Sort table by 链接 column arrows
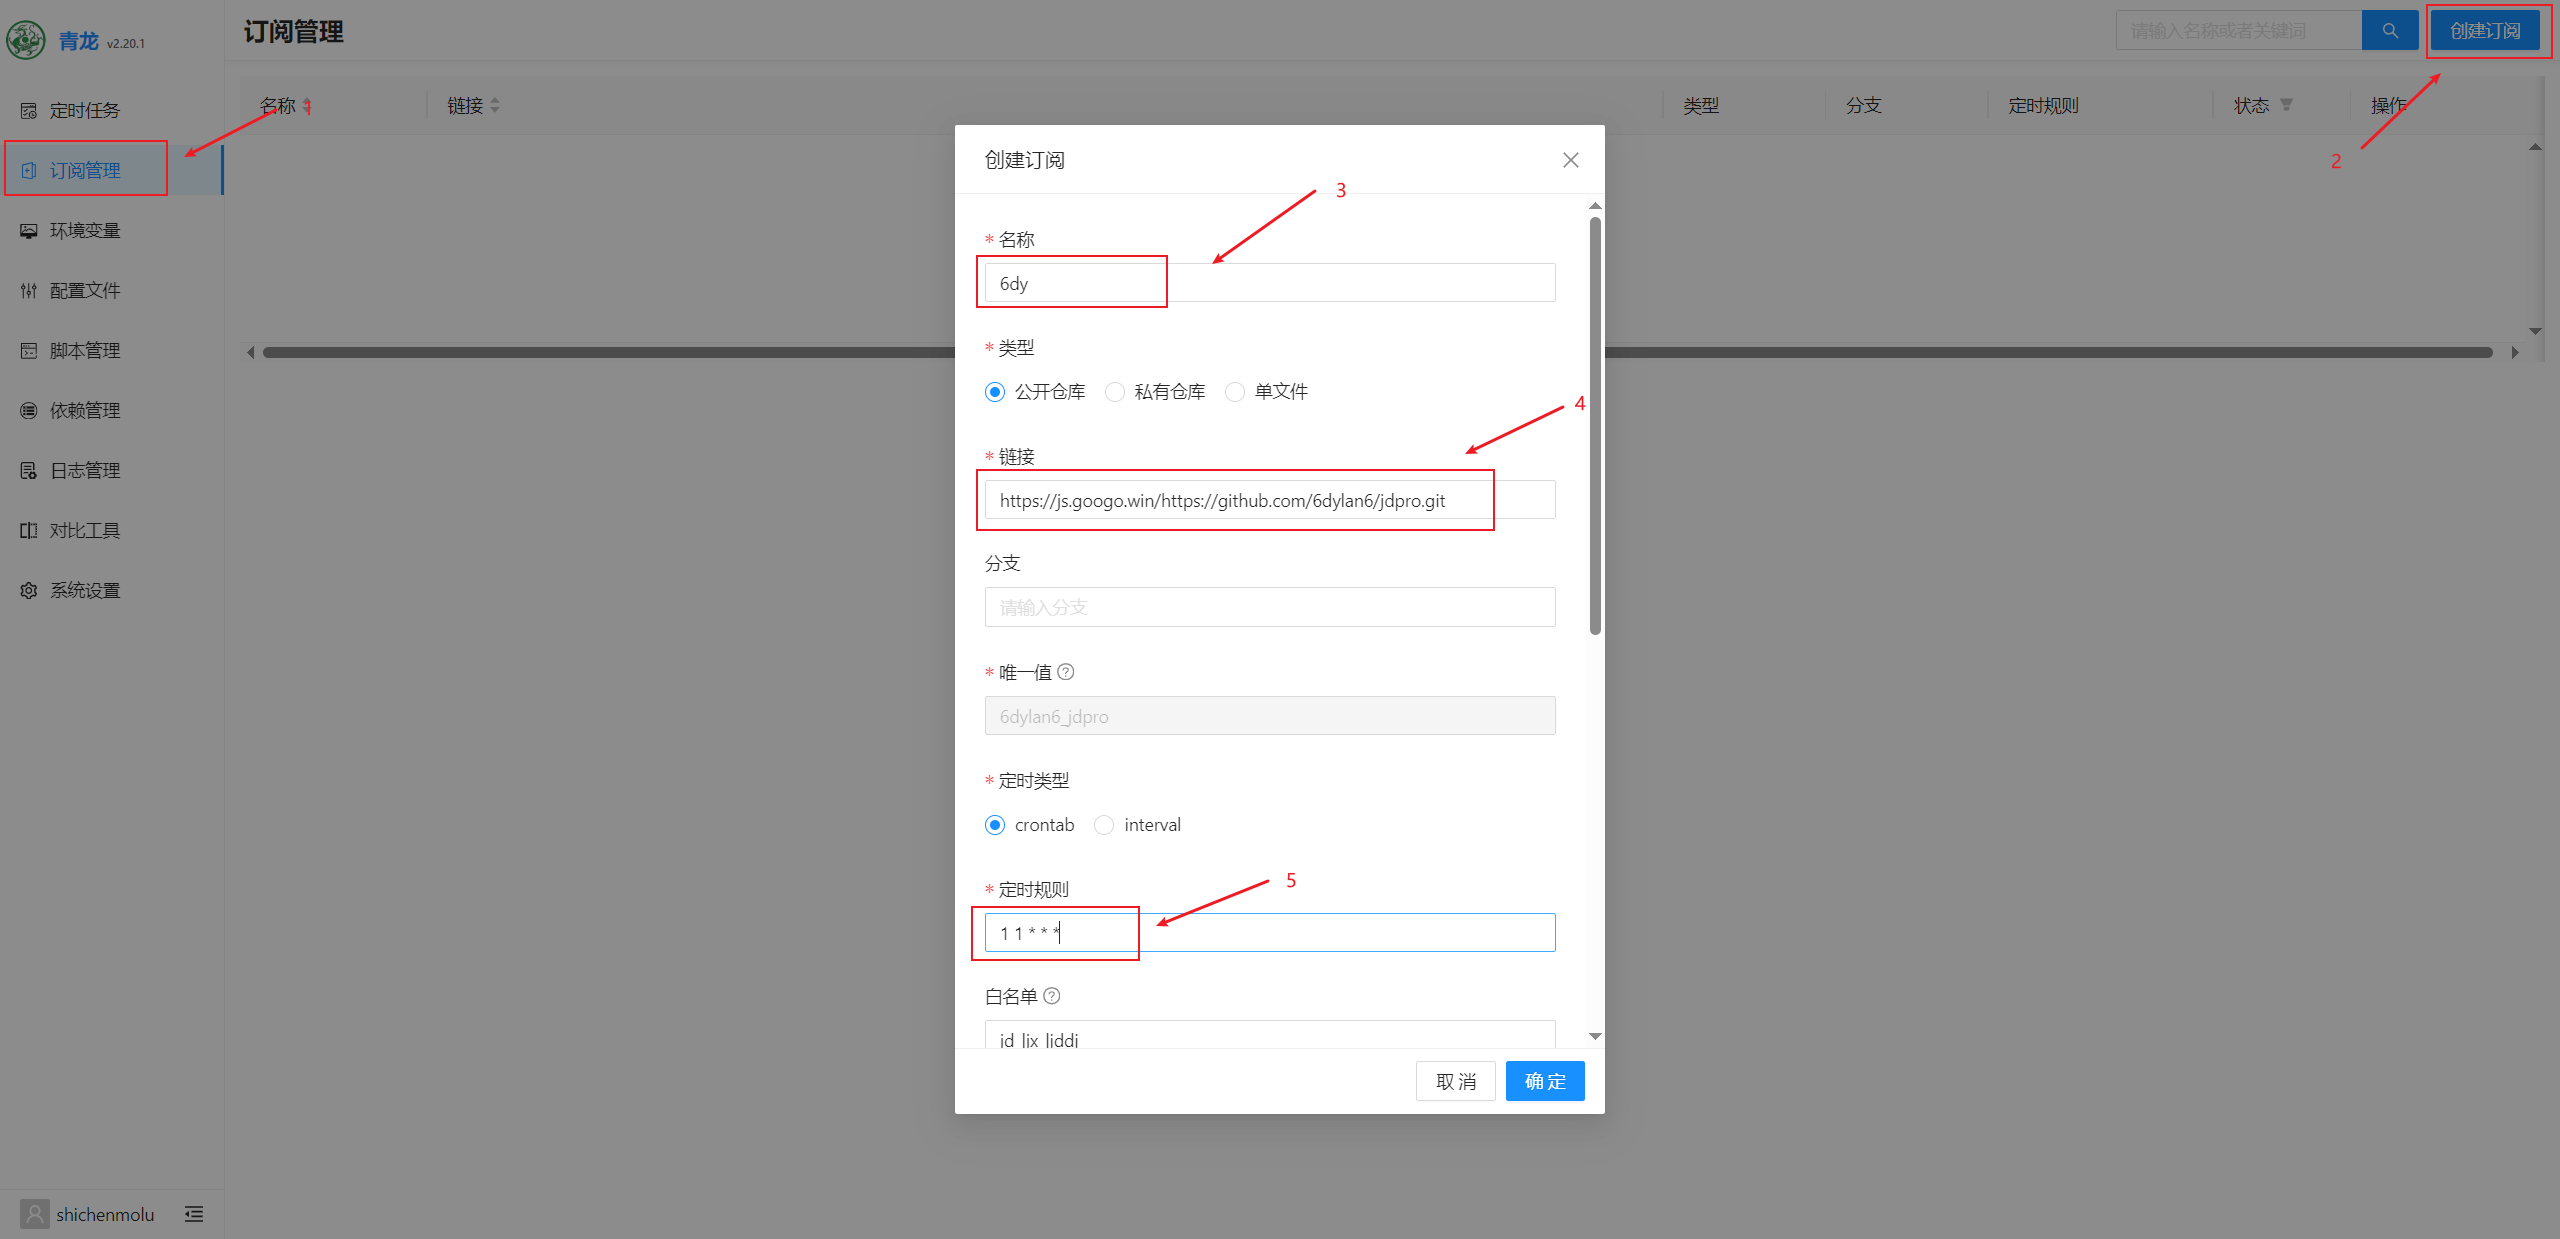 click(495, 105)
